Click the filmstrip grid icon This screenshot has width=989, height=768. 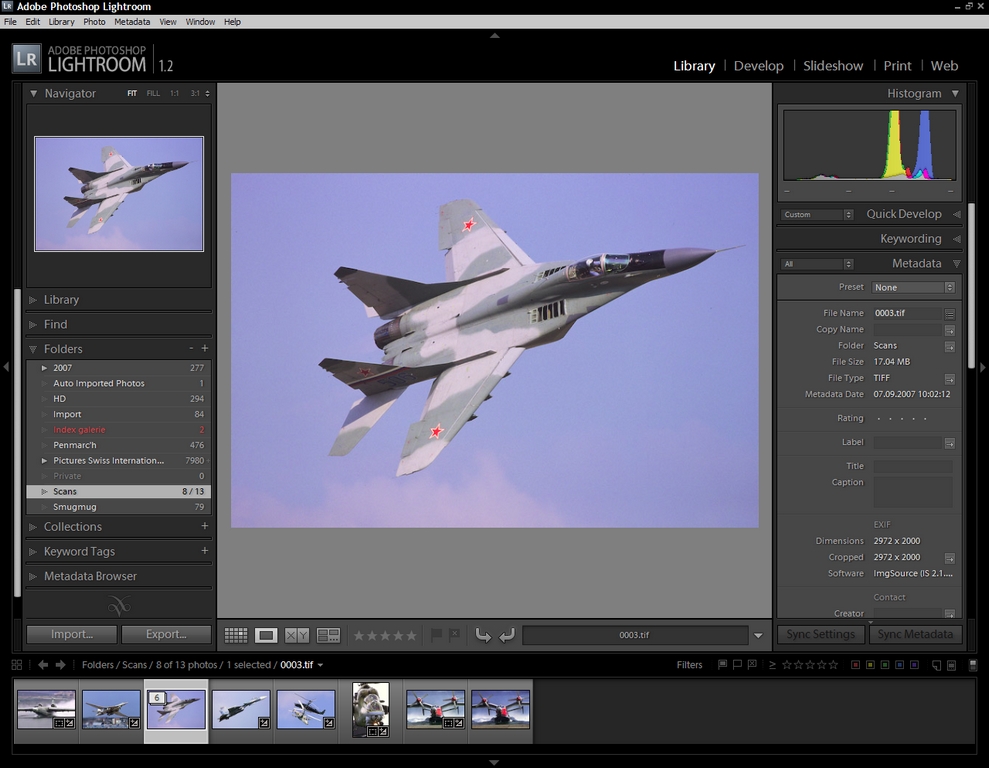pos(17,665)
